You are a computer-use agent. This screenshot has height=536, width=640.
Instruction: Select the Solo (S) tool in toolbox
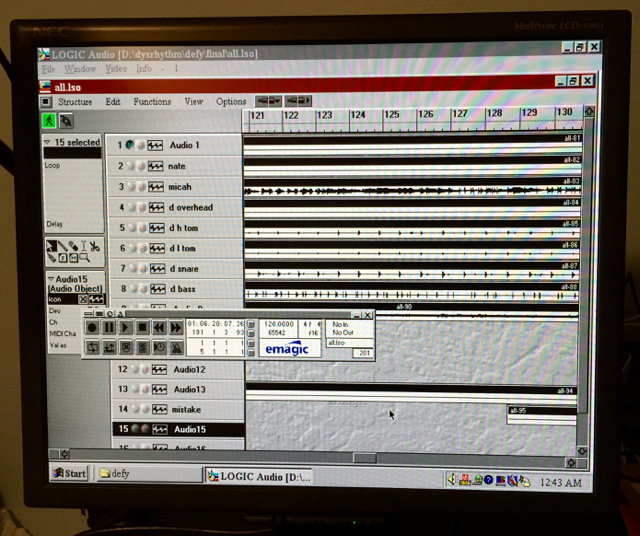pos(62,258)
